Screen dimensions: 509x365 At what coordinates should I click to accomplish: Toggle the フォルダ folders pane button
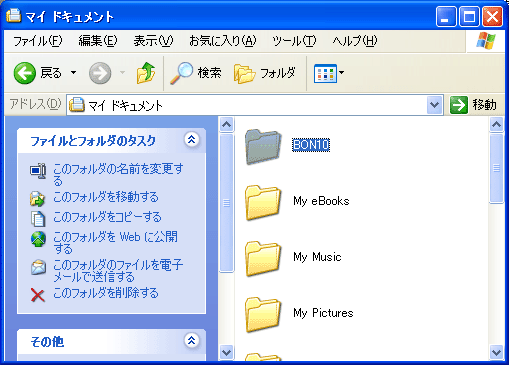[x=265, y=73]
